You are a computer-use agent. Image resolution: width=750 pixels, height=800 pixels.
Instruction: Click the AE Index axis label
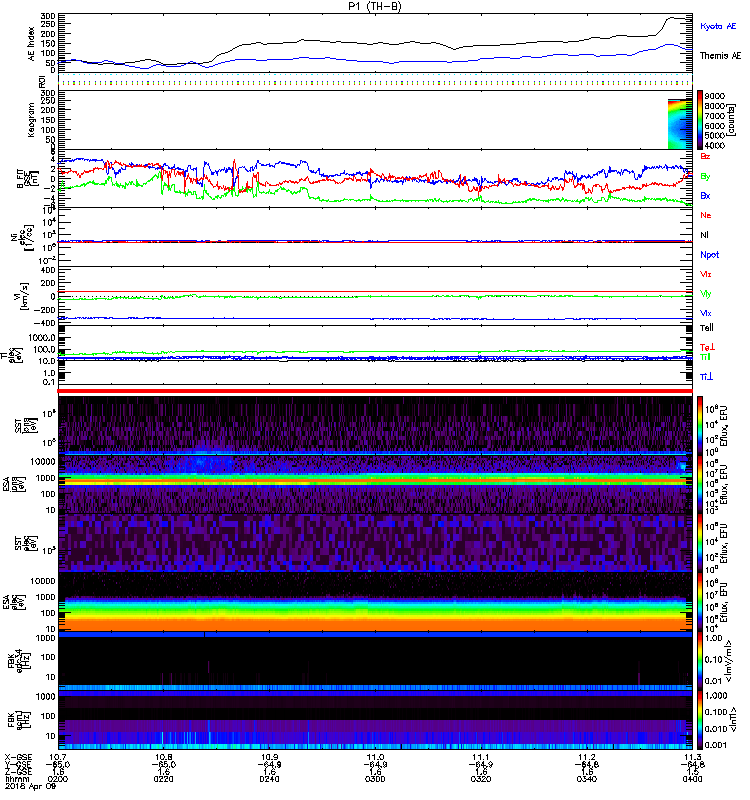pos(31,43)
